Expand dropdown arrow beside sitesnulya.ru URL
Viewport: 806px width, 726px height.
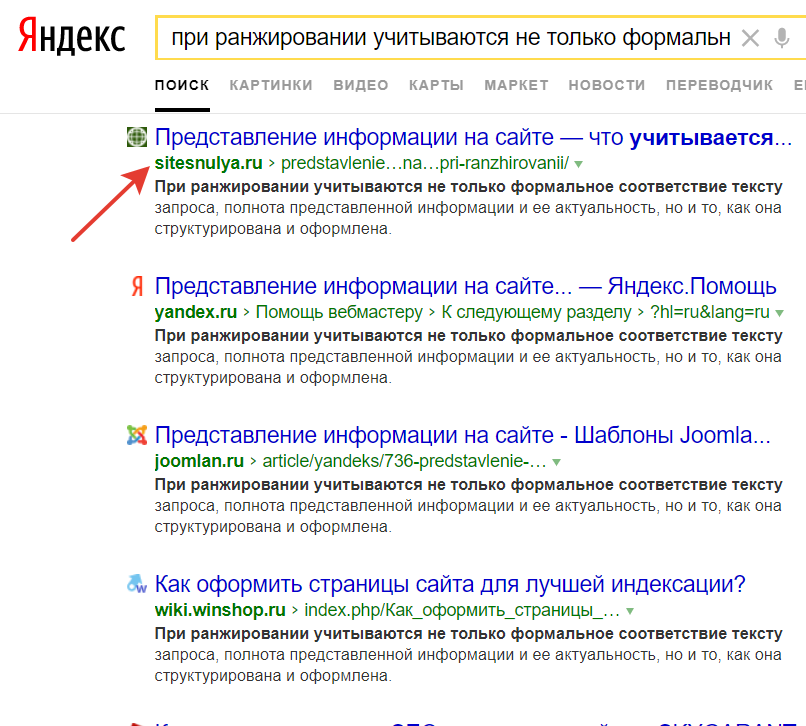(578, 164)
